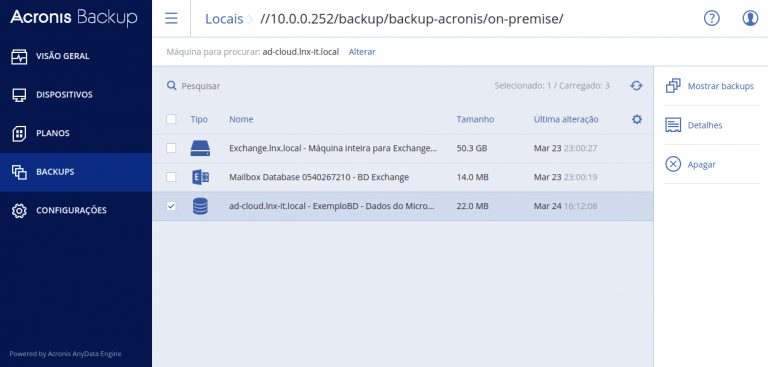Image resolution: width=768 pixels, height=367 pixels.
Task: Sort by the Tamanho column header
Action: pyautogui.click(x=475, y=119)
